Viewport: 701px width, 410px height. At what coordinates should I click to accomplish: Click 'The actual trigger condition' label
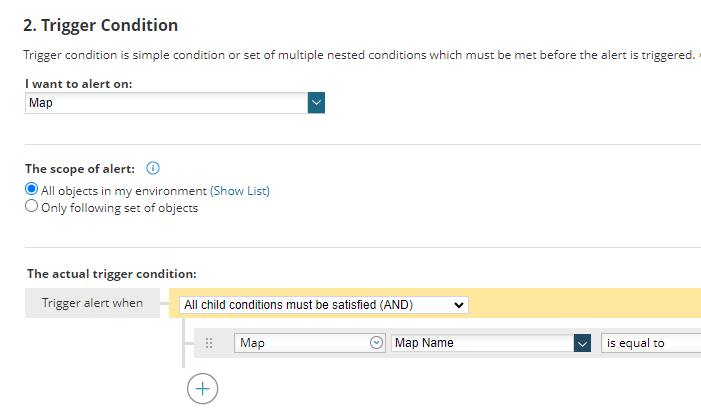click(111, 273)
